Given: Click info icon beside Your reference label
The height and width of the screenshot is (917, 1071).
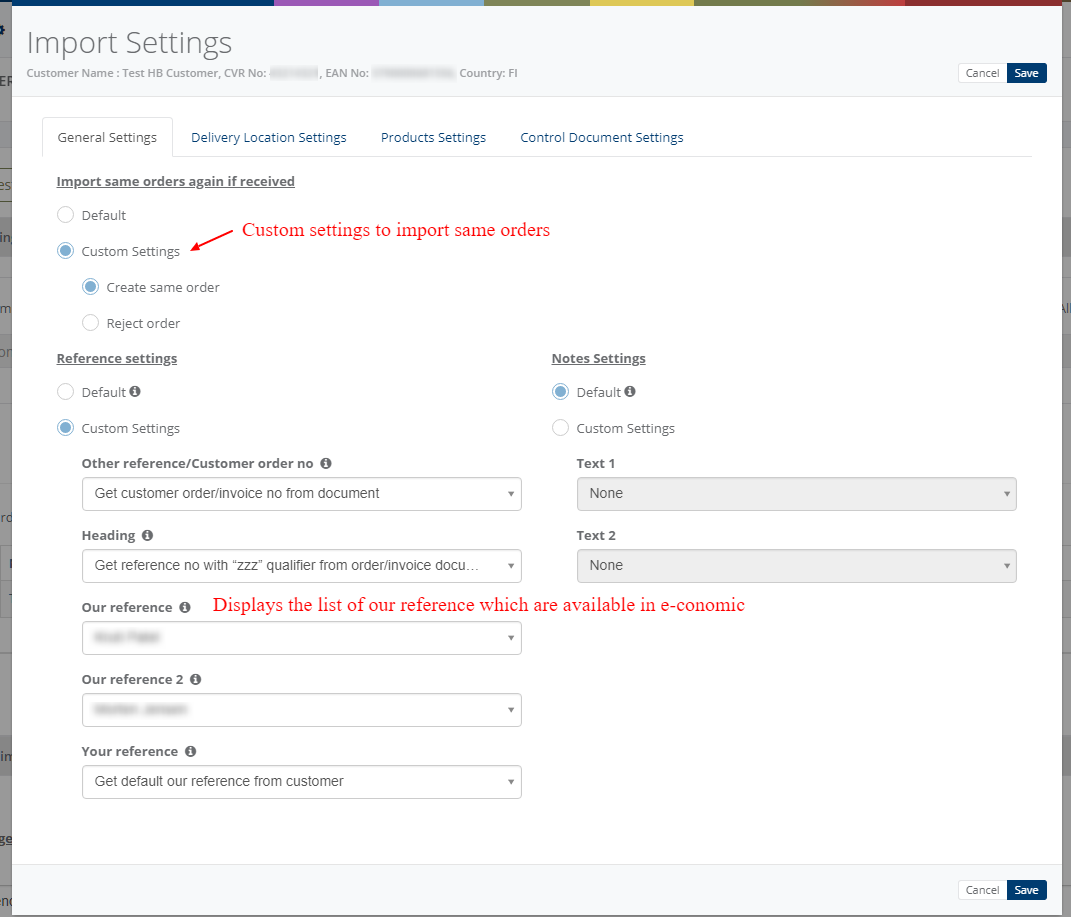Looking at the screenshot, I should (x=191, y=751).
